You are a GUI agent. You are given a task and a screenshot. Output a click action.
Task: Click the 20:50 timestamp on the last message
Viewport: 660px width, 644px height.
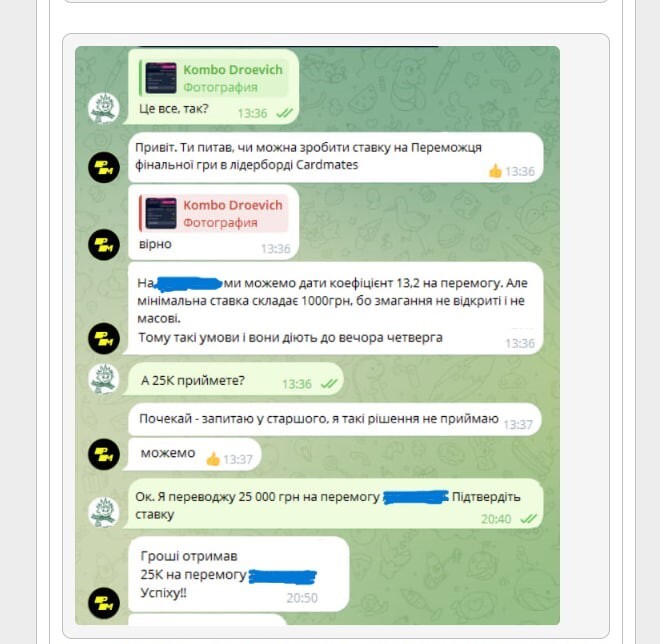[x=302, y=598]
